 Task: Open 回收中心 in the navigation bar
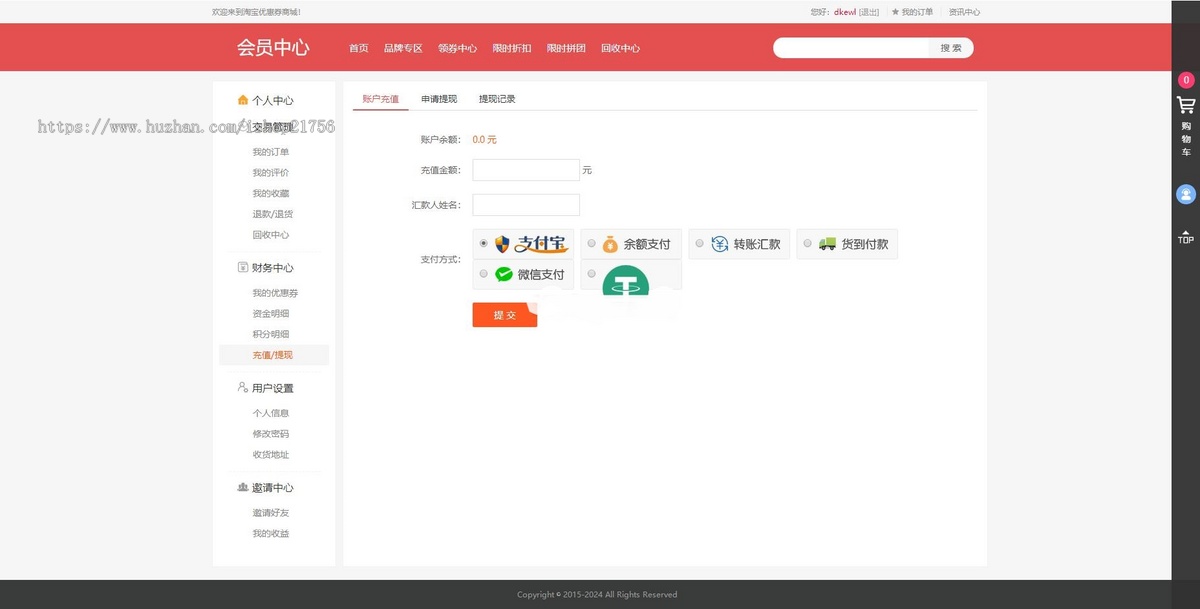(x=620, y=48)
